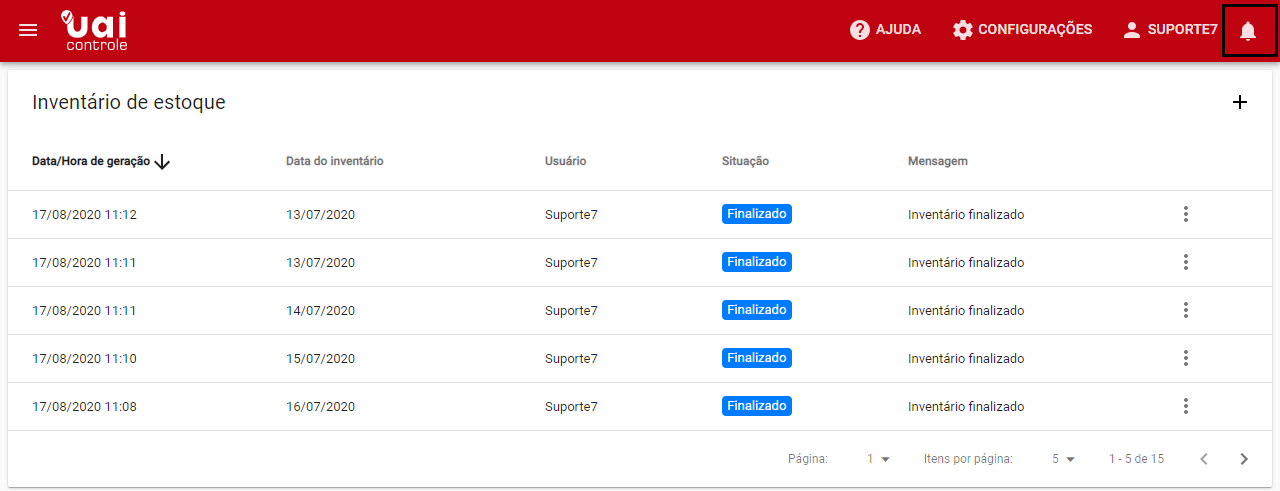
Task: Expand the Itens por página dropdown
Action: click(1063, 459)
